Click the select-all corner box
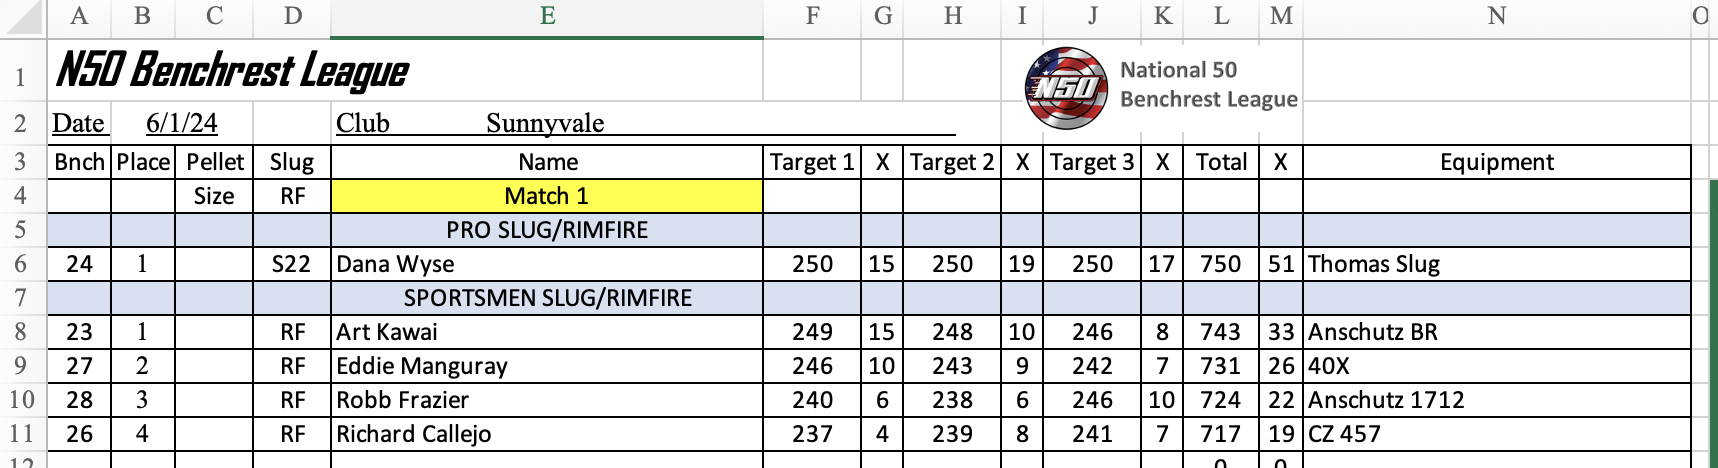The height and width of the screenshot is (468, 1718). tap(22, 17)
